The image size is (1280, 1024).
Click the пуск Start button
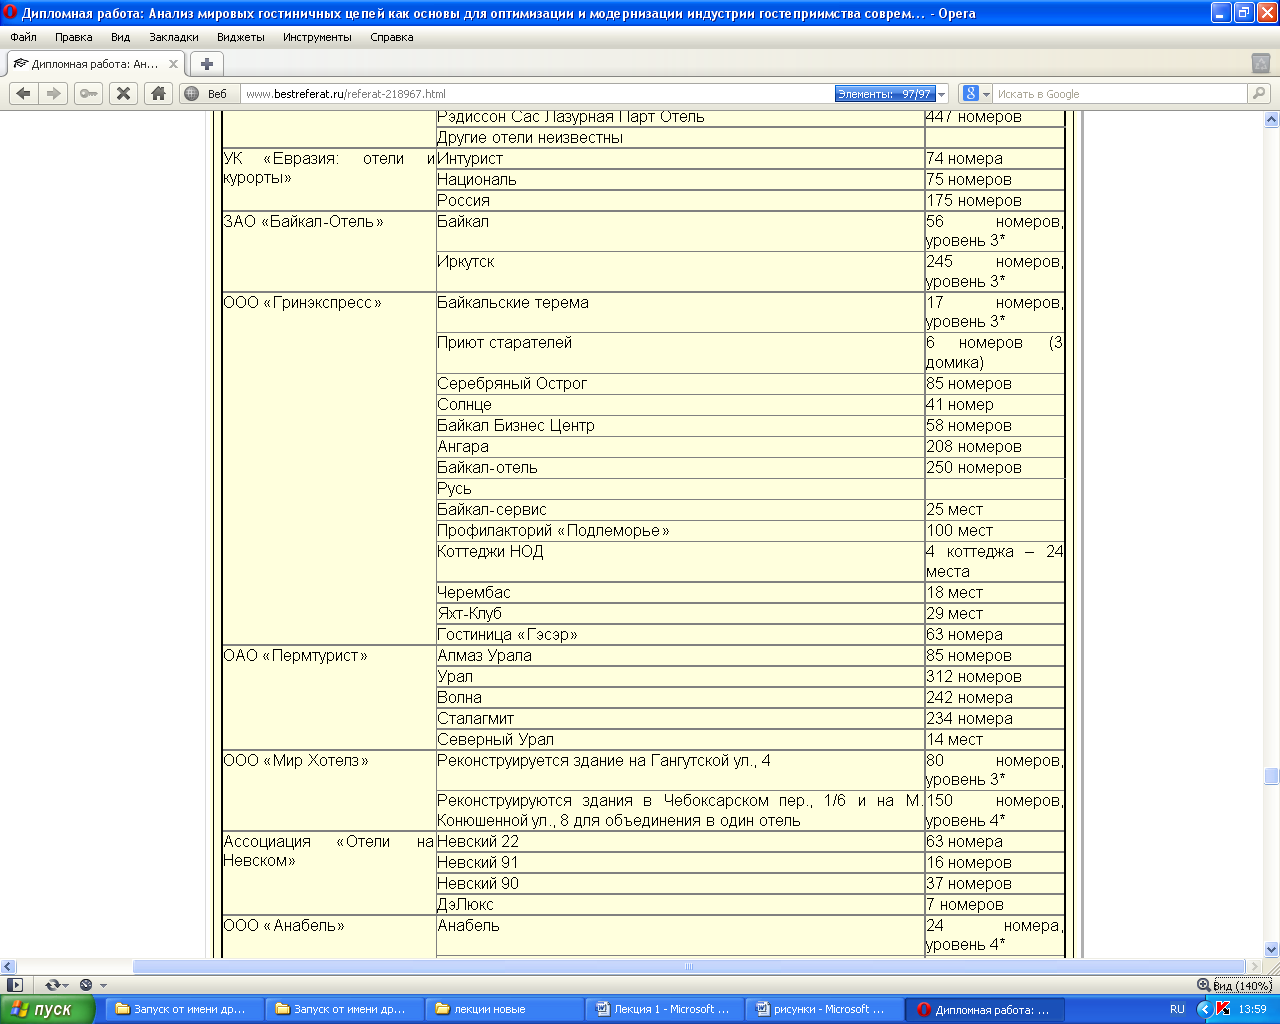pyautogui.click(x=47, y=1009)
